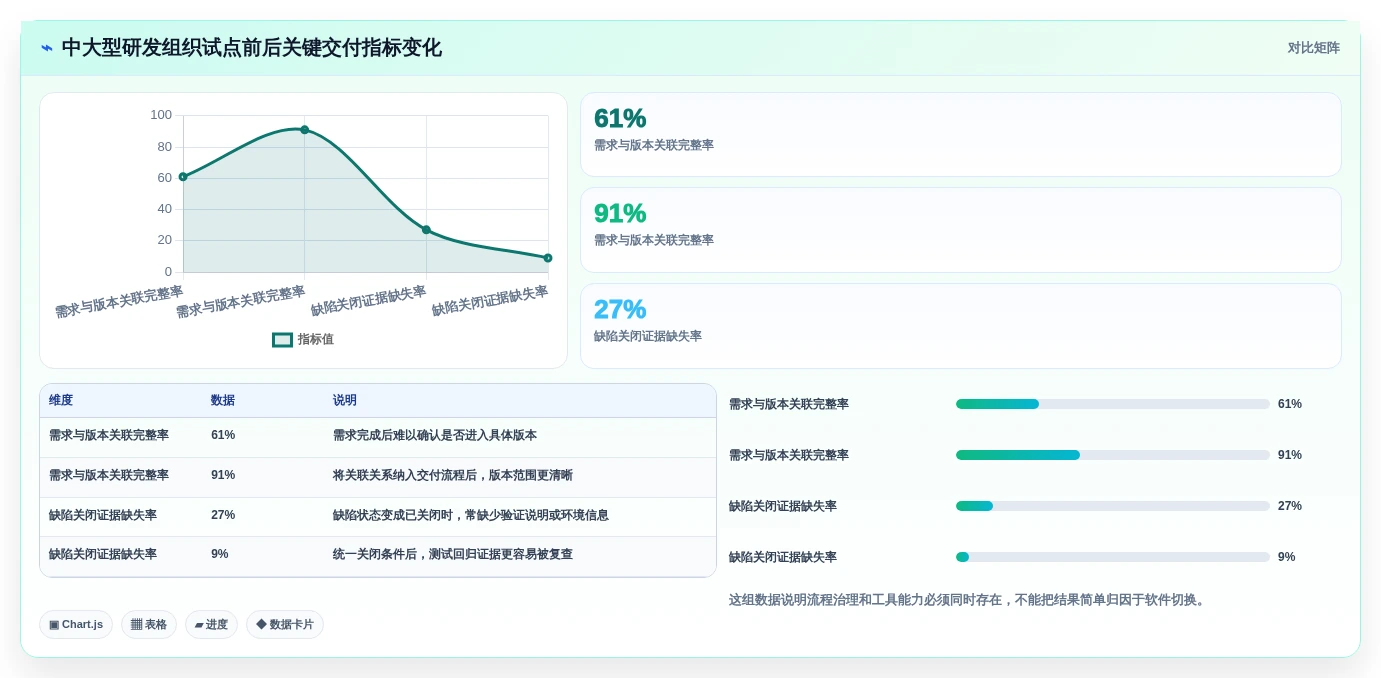Click the summary note about 流程治理和工具能力
This screenshot has height=678, width=1381.
(x=969, y=600)
